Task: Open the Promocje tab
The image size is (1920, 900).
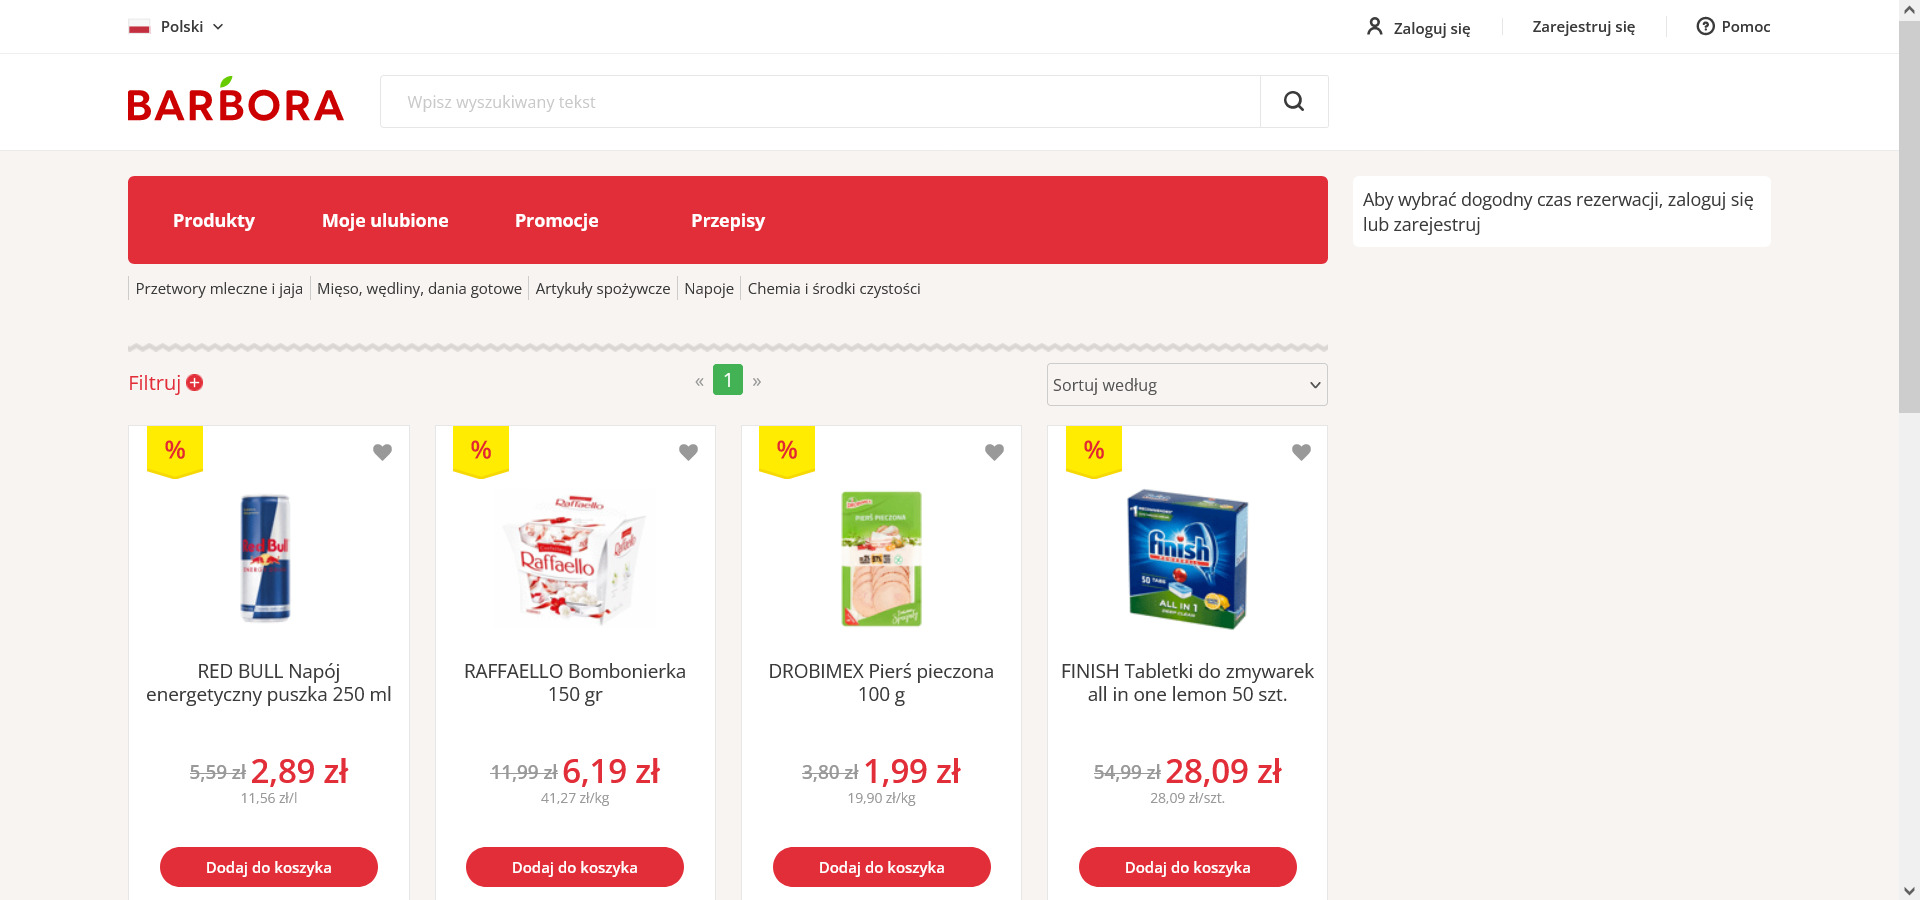Action: pyautogui.click(x=556, y=220)
